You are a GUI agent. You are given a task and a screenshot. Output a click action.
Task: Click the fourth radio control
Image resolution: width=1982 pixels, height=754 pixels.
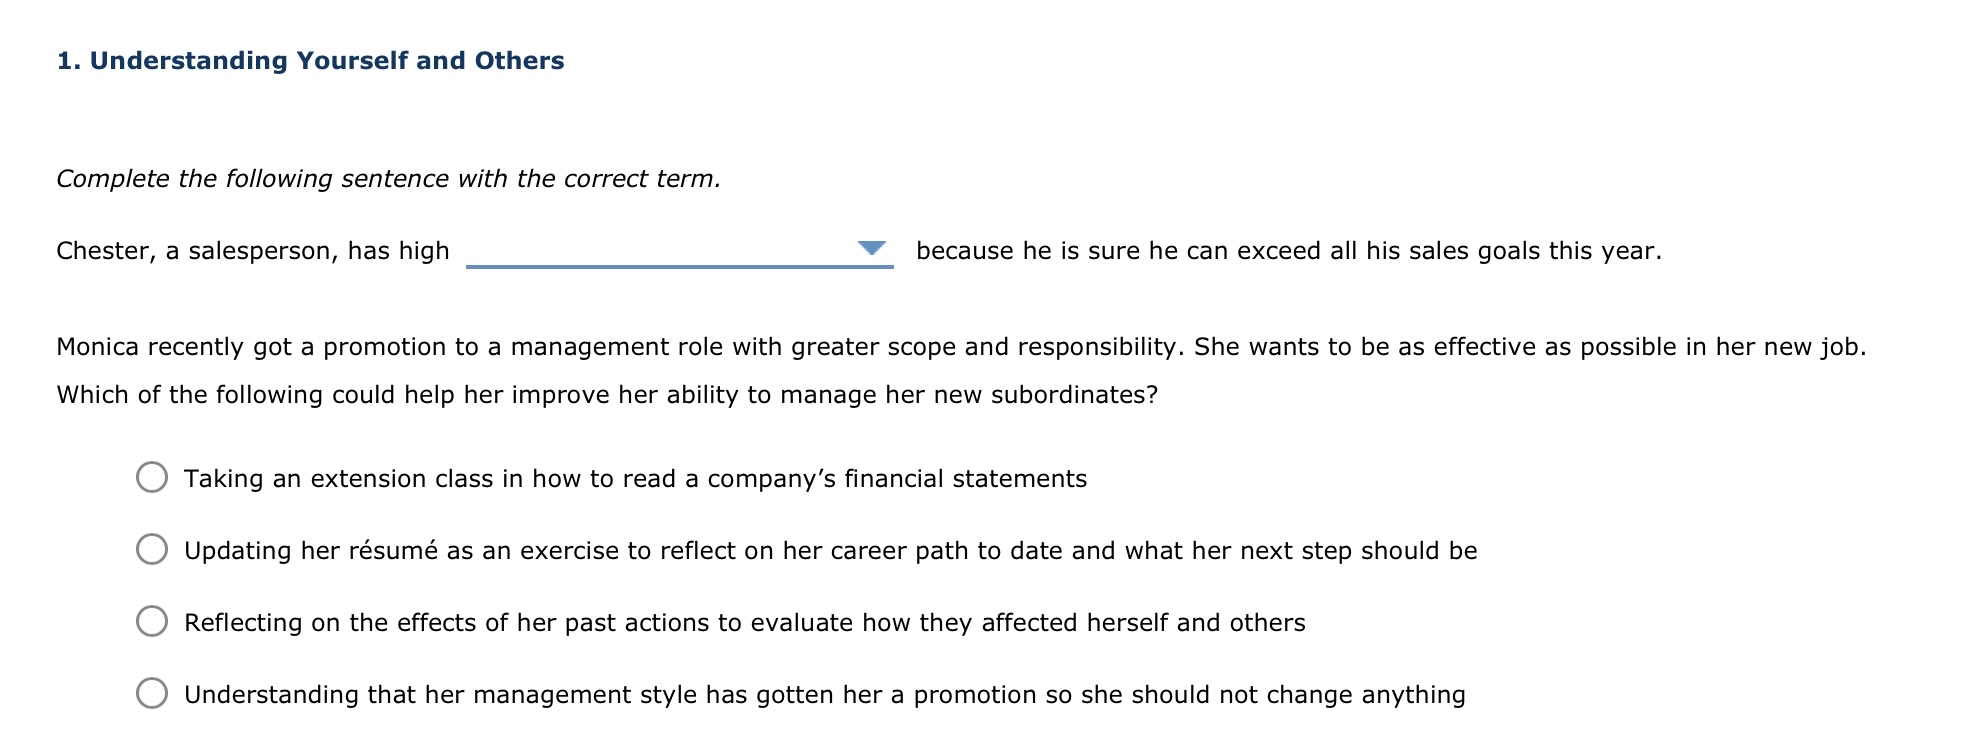coord(151,692)
